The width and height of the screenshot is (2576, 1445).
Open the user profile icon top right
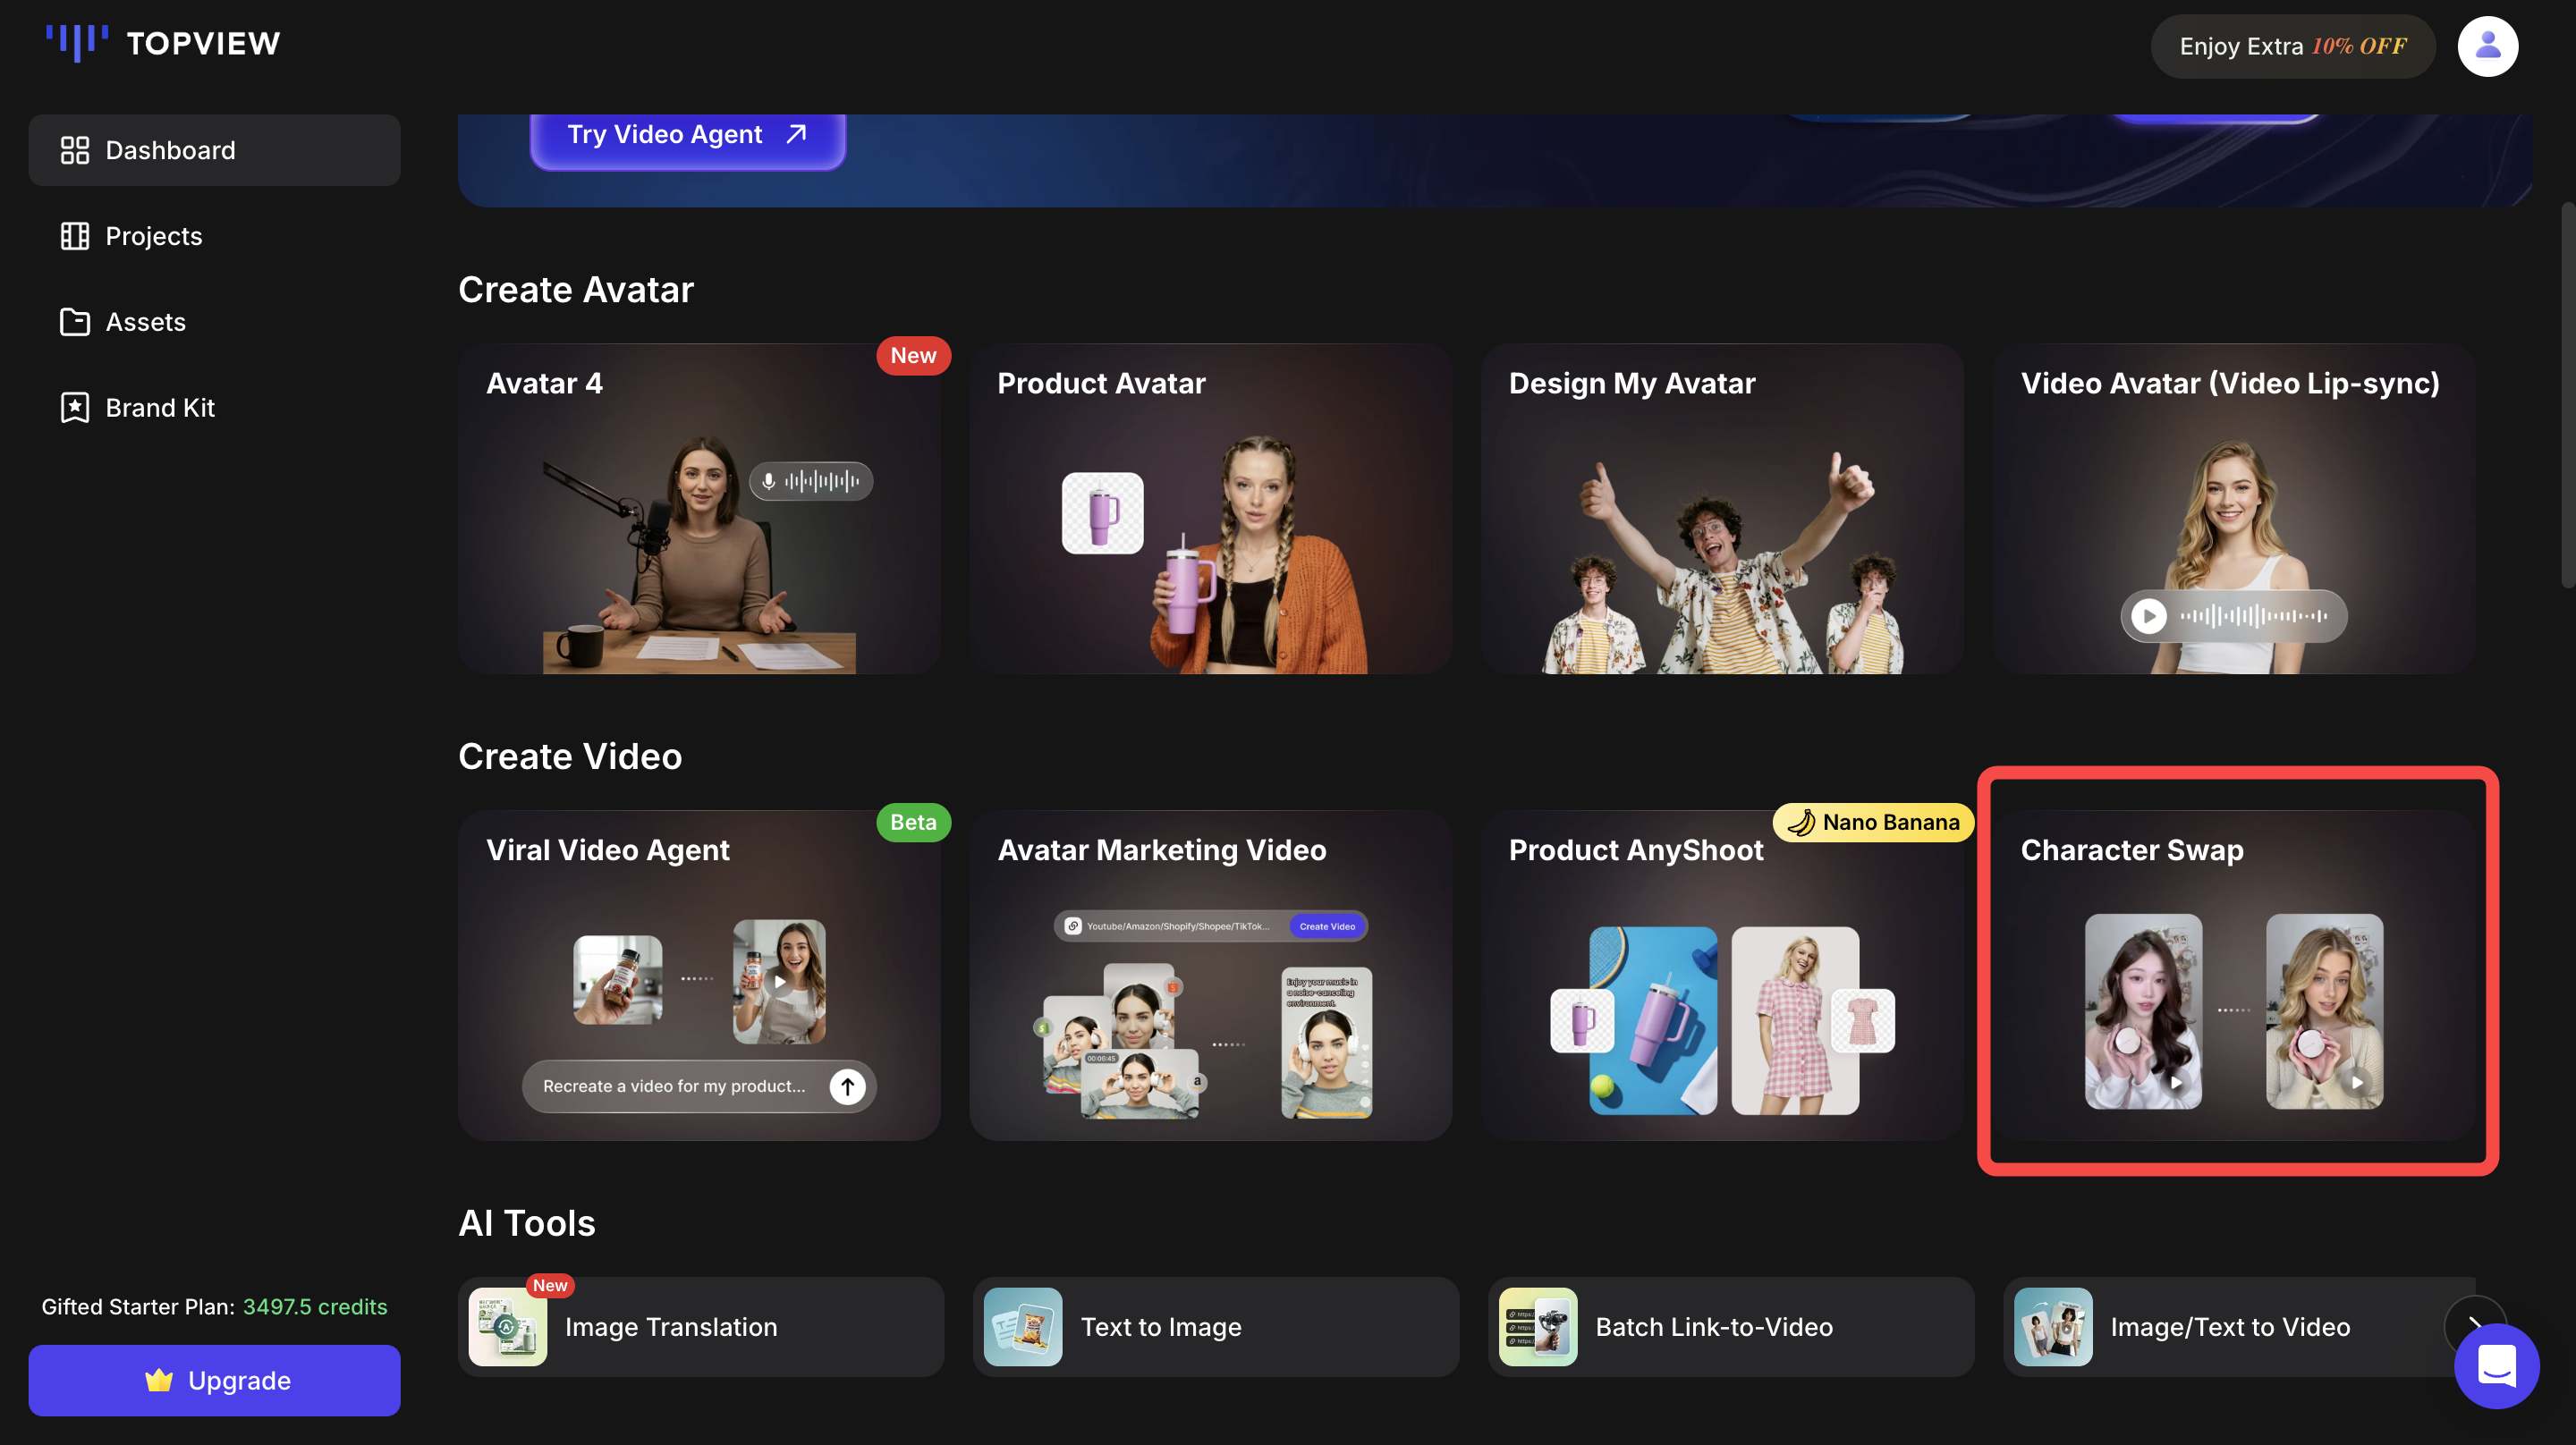click(x=2488, y=45)
